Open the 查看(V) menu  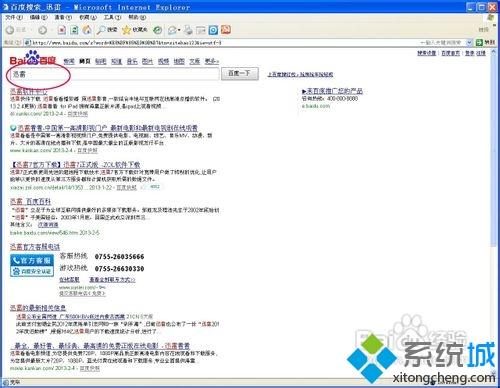coord(63,17)
